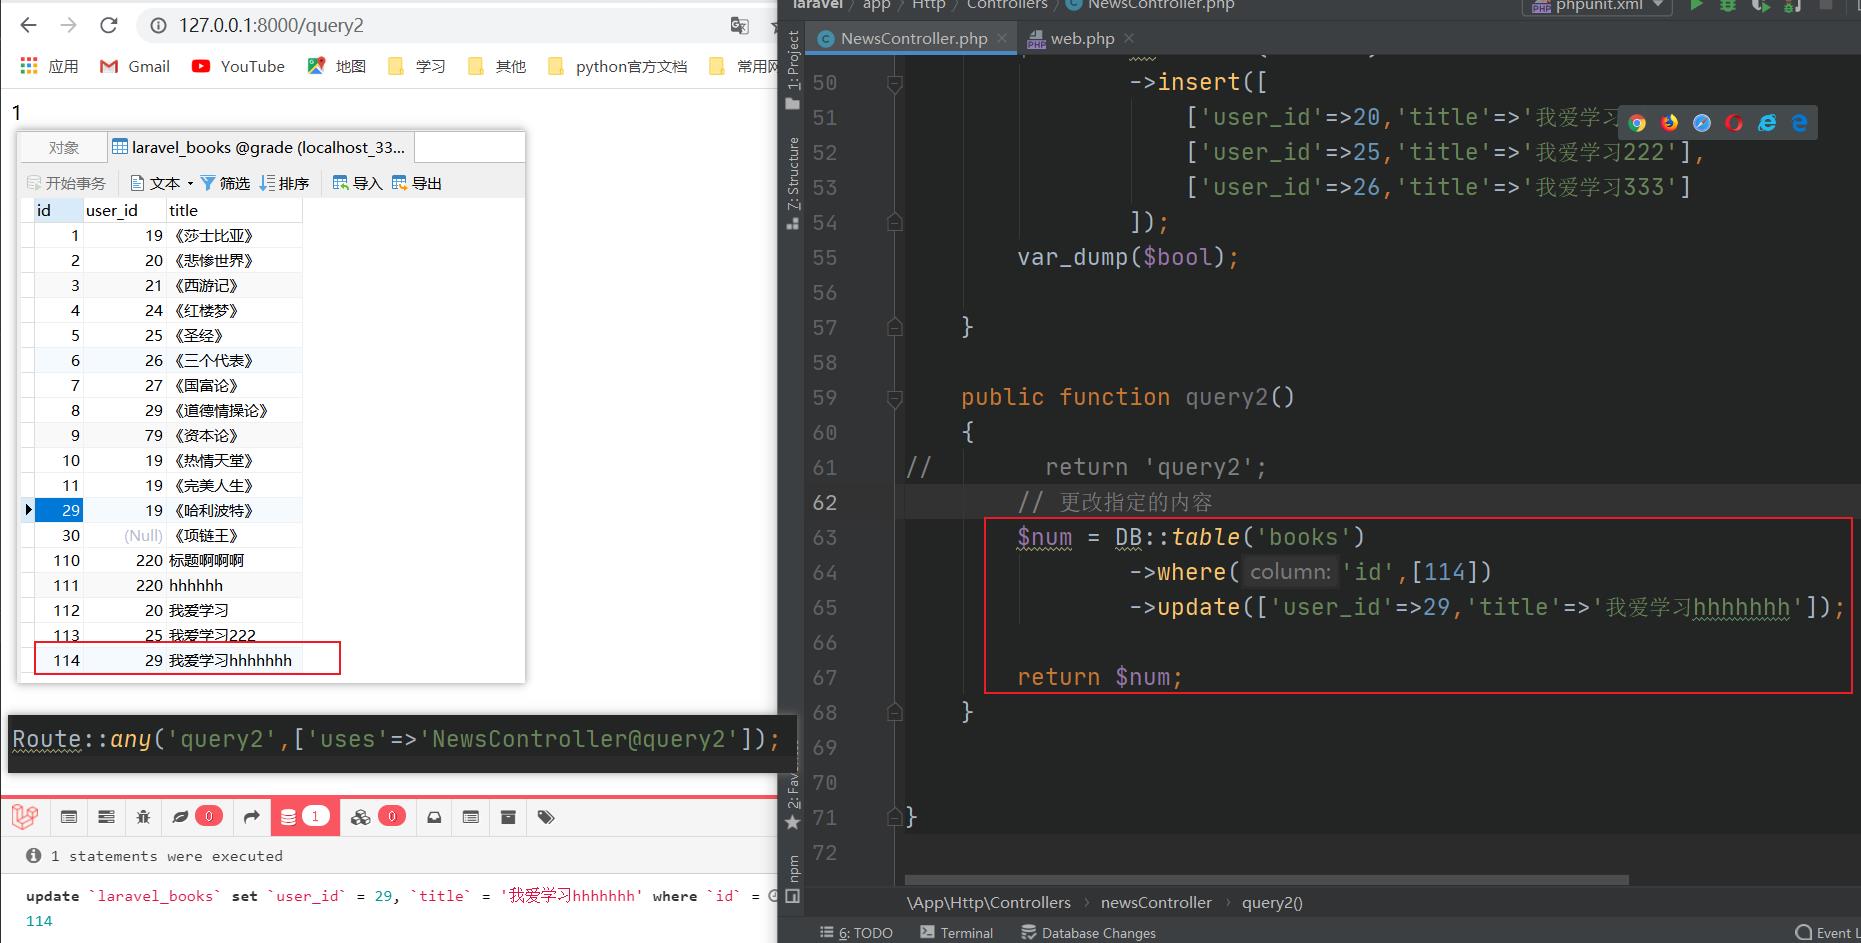The image size is (1861, 943).
Task: Open preview in Chrome browser icon
Action: point(1637,123)
